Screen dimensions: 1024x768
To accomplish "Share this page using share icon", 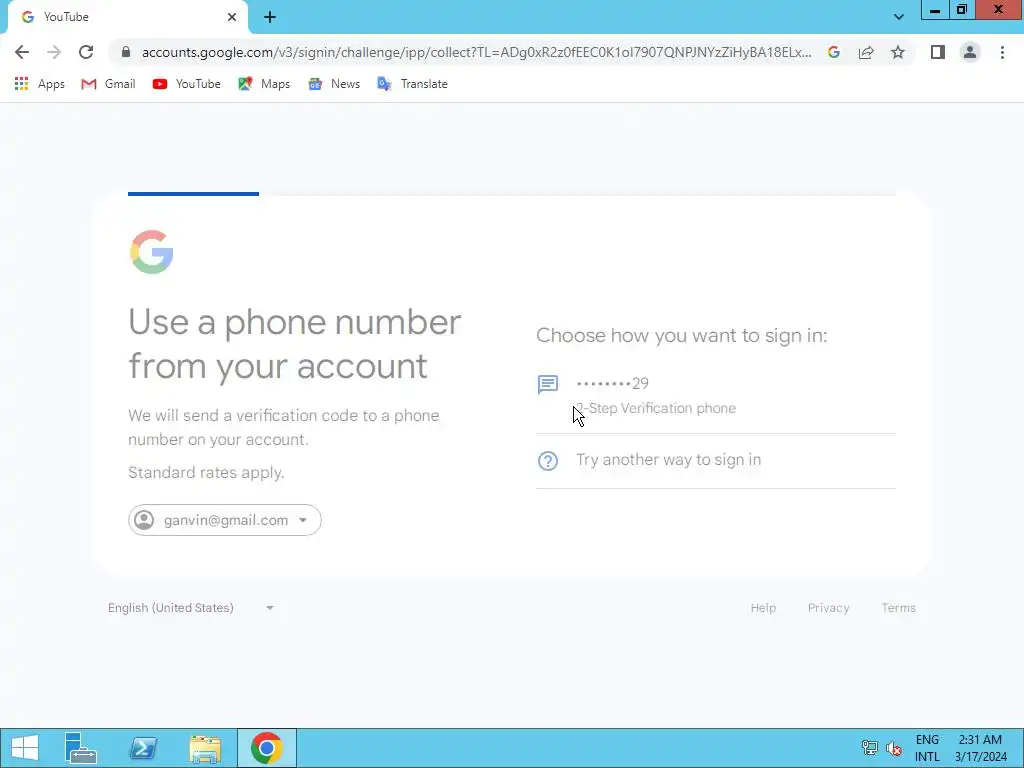I will [866, 52].
